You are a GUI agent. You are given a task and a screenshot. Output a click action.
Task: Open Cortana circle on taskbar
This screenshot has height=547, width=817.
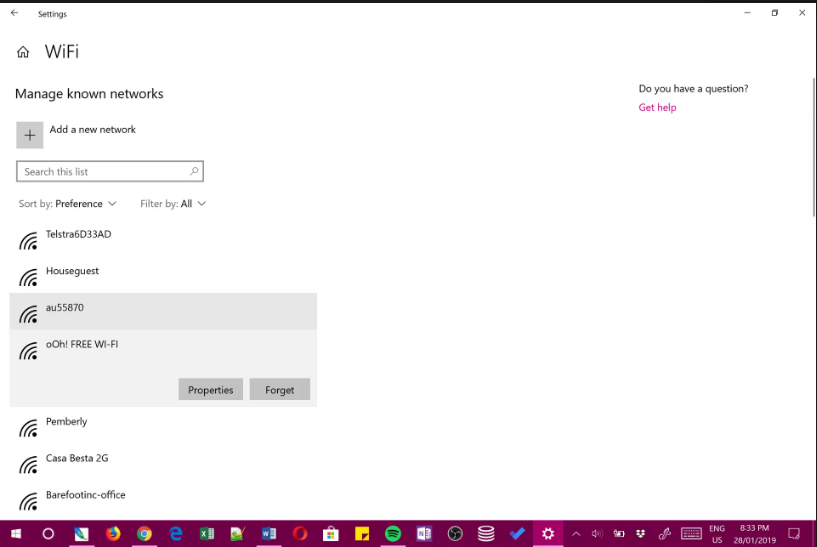coord(48,533)
